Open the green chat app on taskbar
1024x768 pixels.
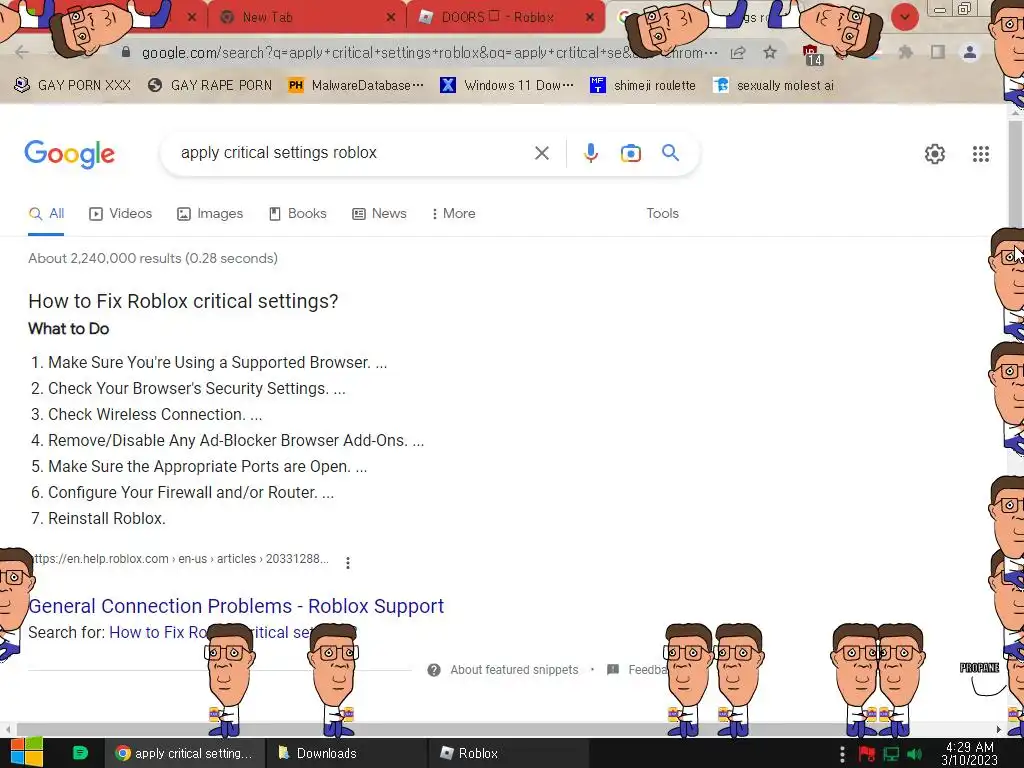tap(80, 753)
